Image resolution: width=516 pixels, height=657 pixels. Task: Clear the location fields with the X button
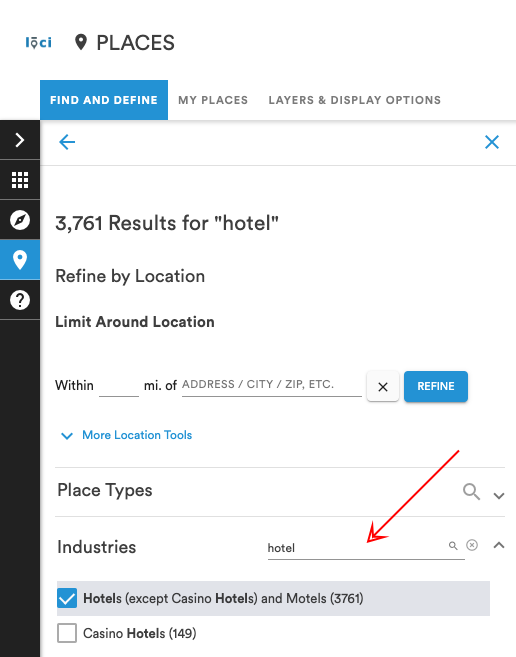383,386
